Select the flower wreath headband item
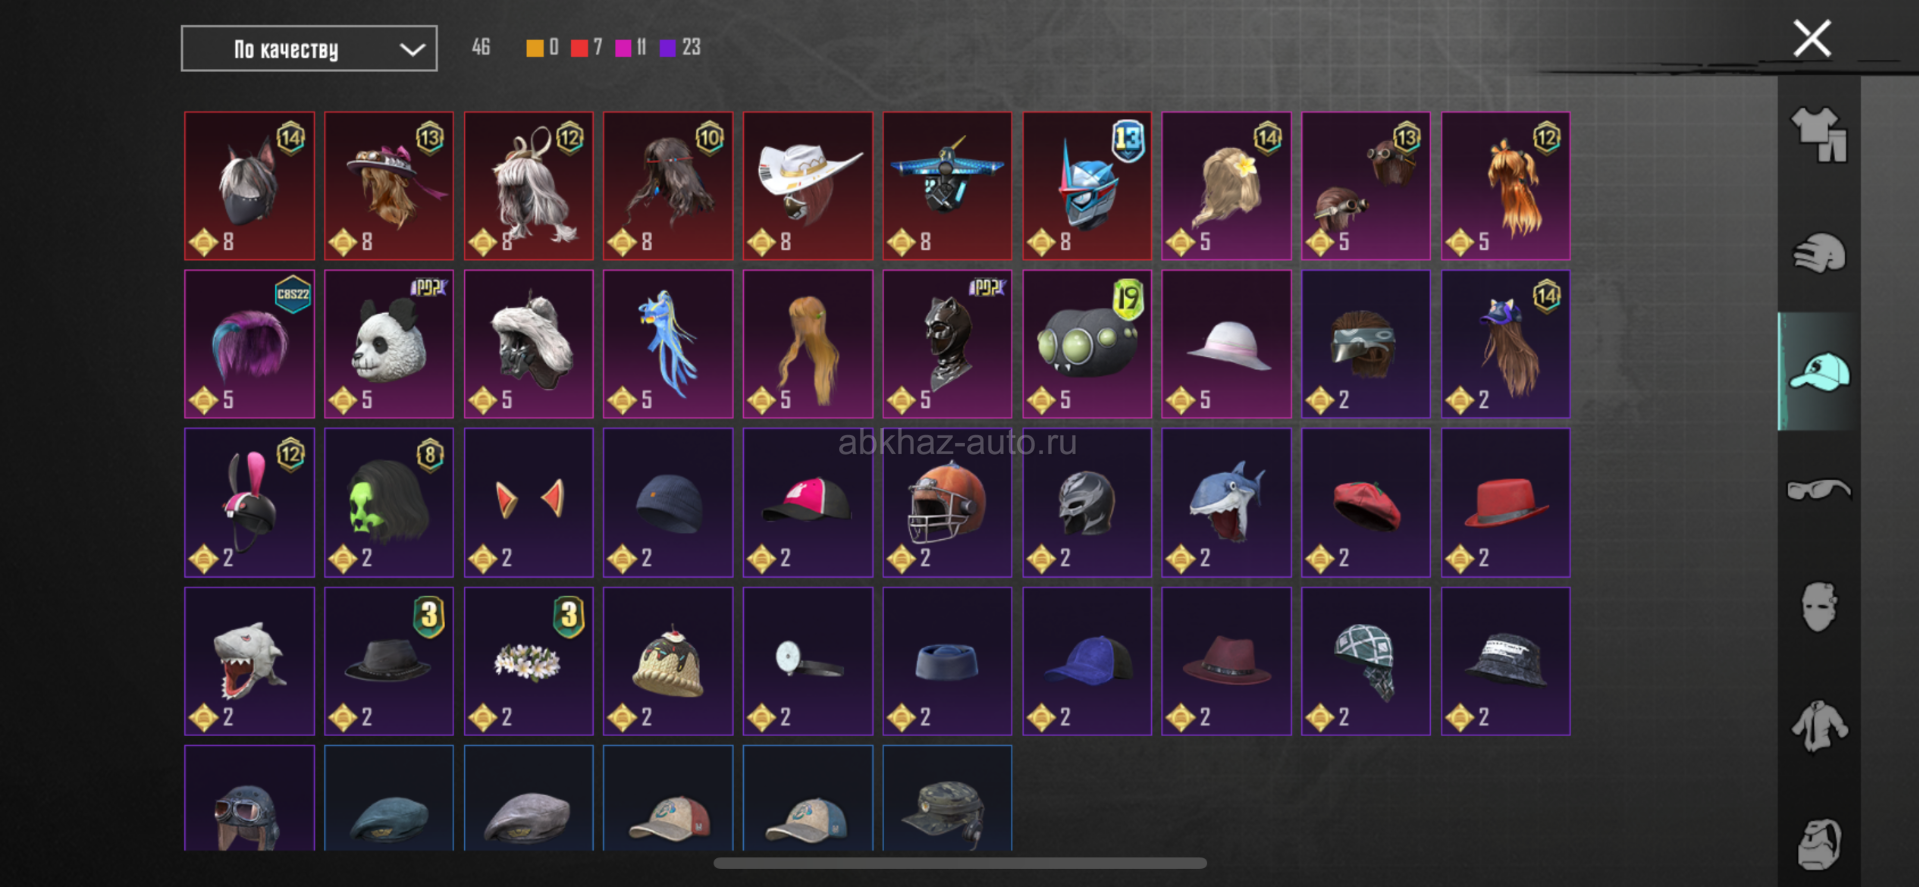1919x887 pixels. point(529,661)
